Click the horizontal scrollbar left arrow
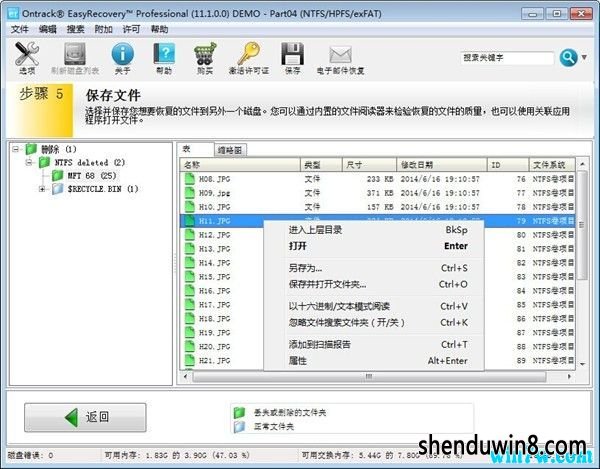The image size is (600, 469). click(x=186, y=377)
